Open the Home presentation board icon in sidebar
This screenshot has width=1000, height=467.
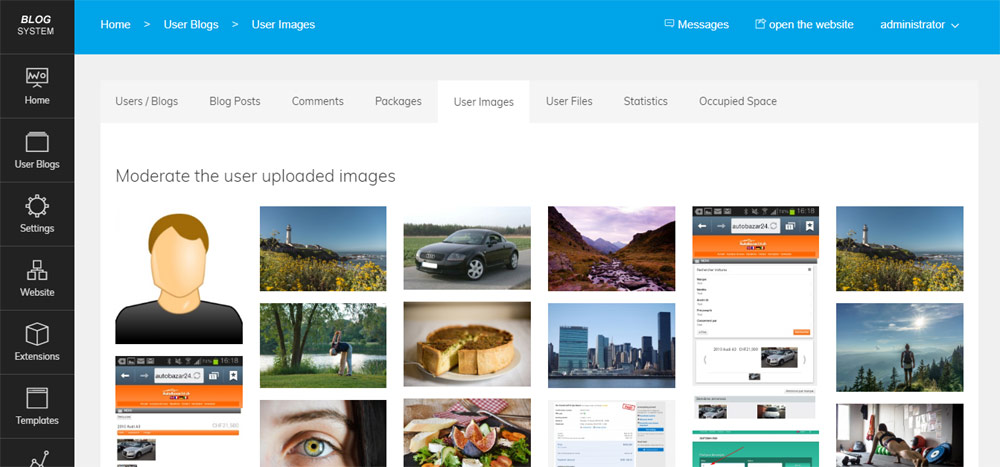click(37, 77)
